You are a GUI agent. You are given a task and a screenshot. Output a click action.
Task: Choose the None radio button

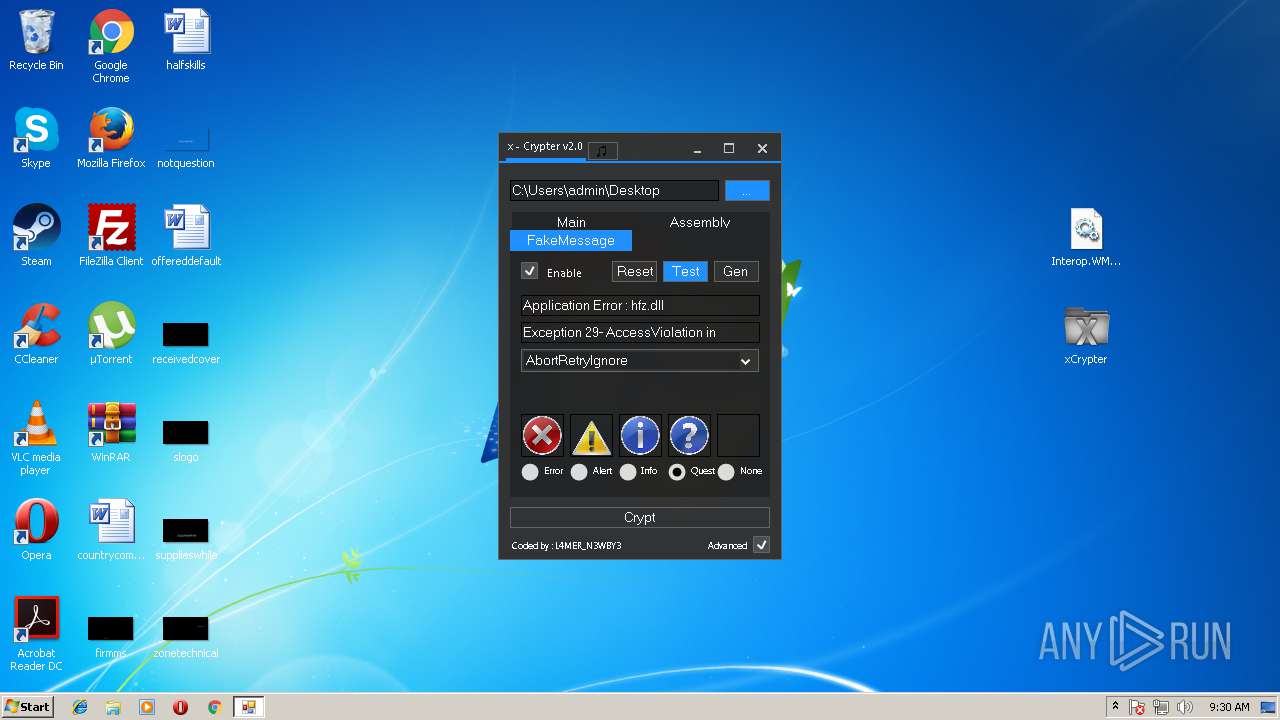(x=726, y=472)
